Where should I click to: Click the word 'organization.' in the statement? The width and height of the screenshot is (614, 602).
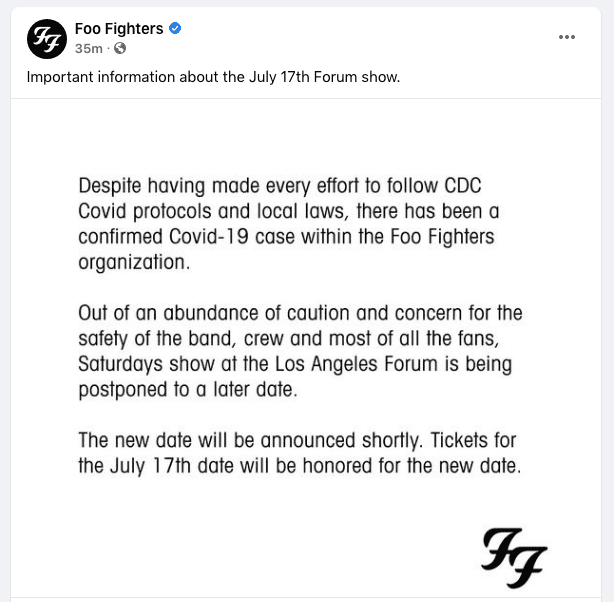coord(134,263)
